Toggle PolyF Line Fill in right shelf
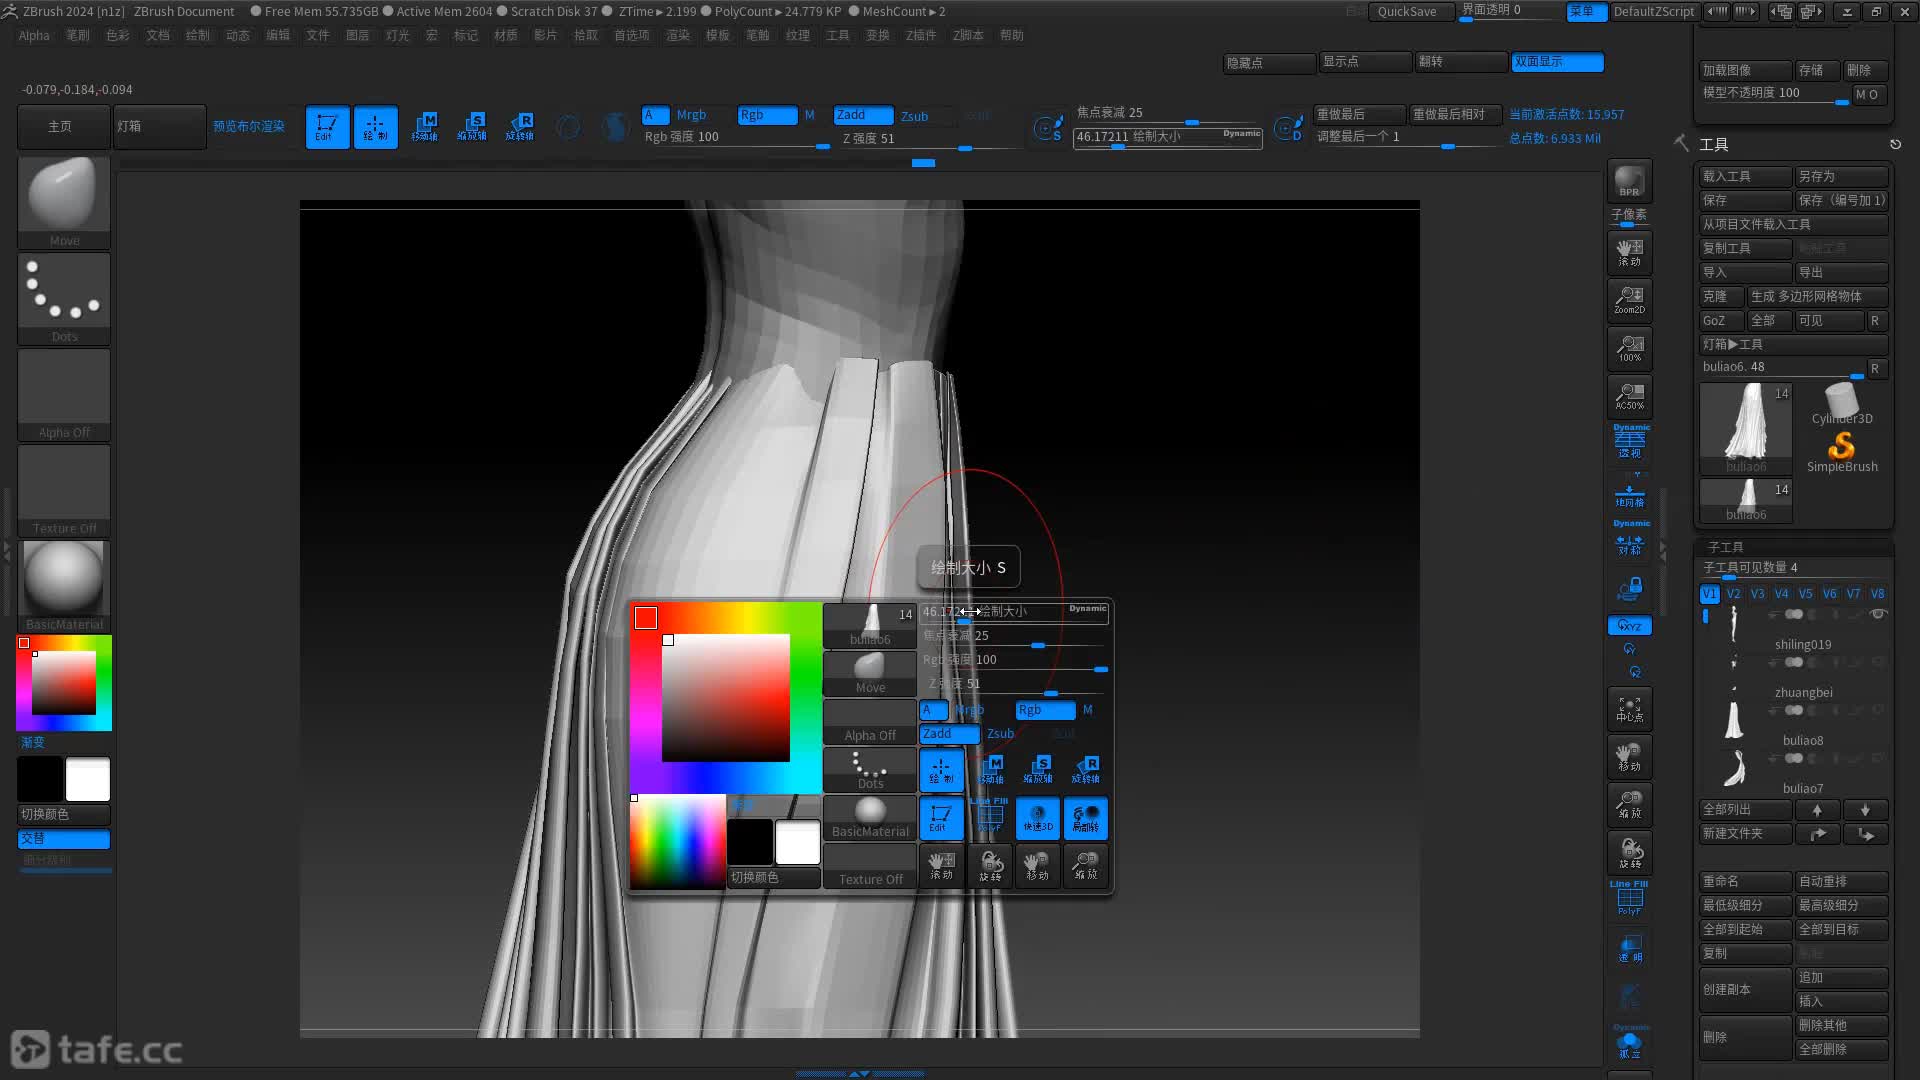Screen dimensions: 1920x1080 pos(1629,899)
